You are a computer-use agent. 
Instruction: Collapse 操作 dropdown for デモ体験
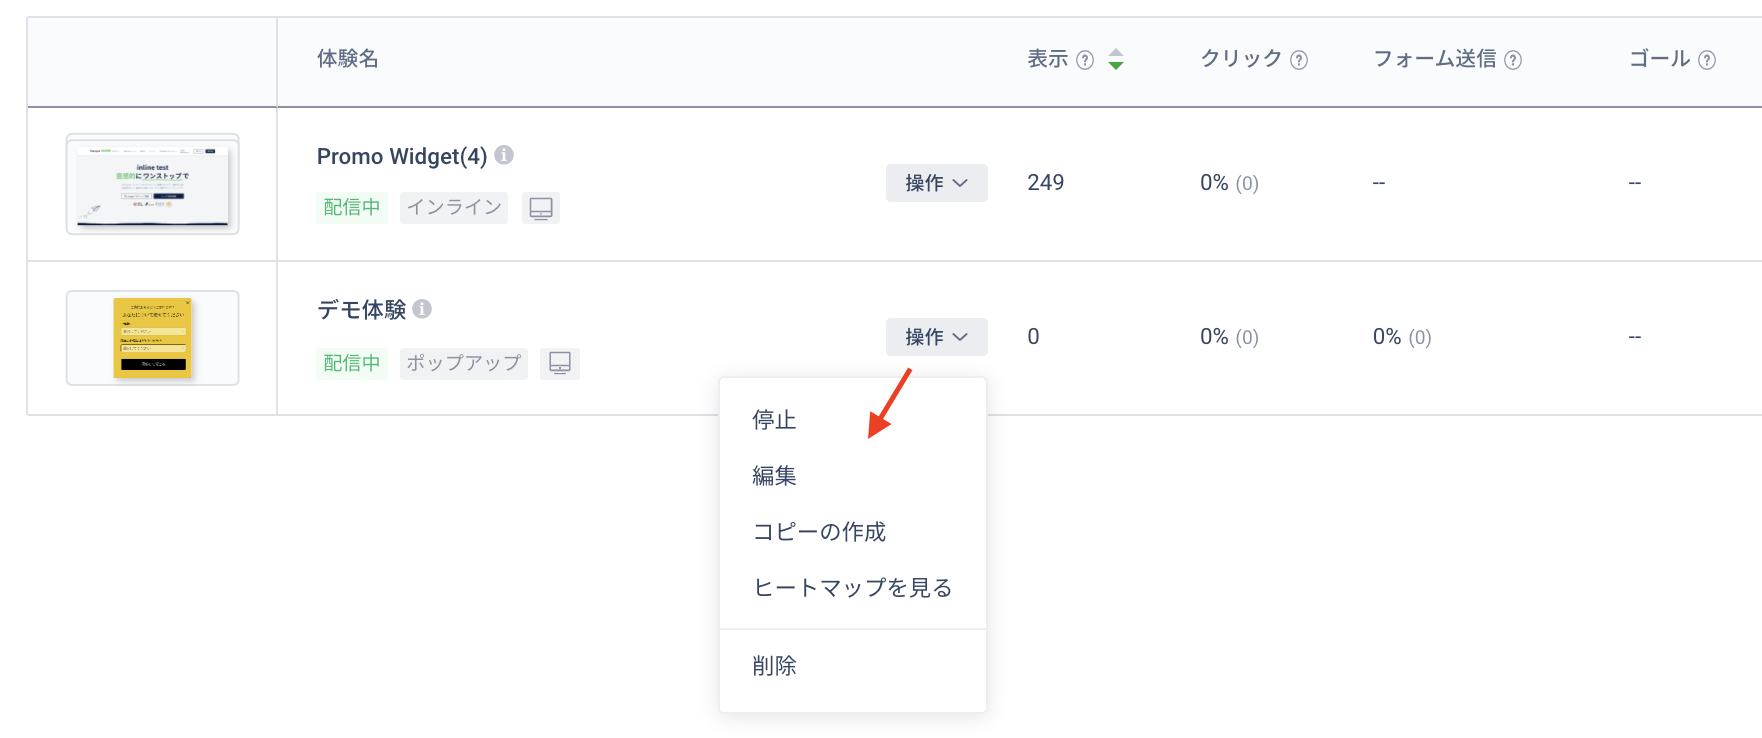point(936,337)
